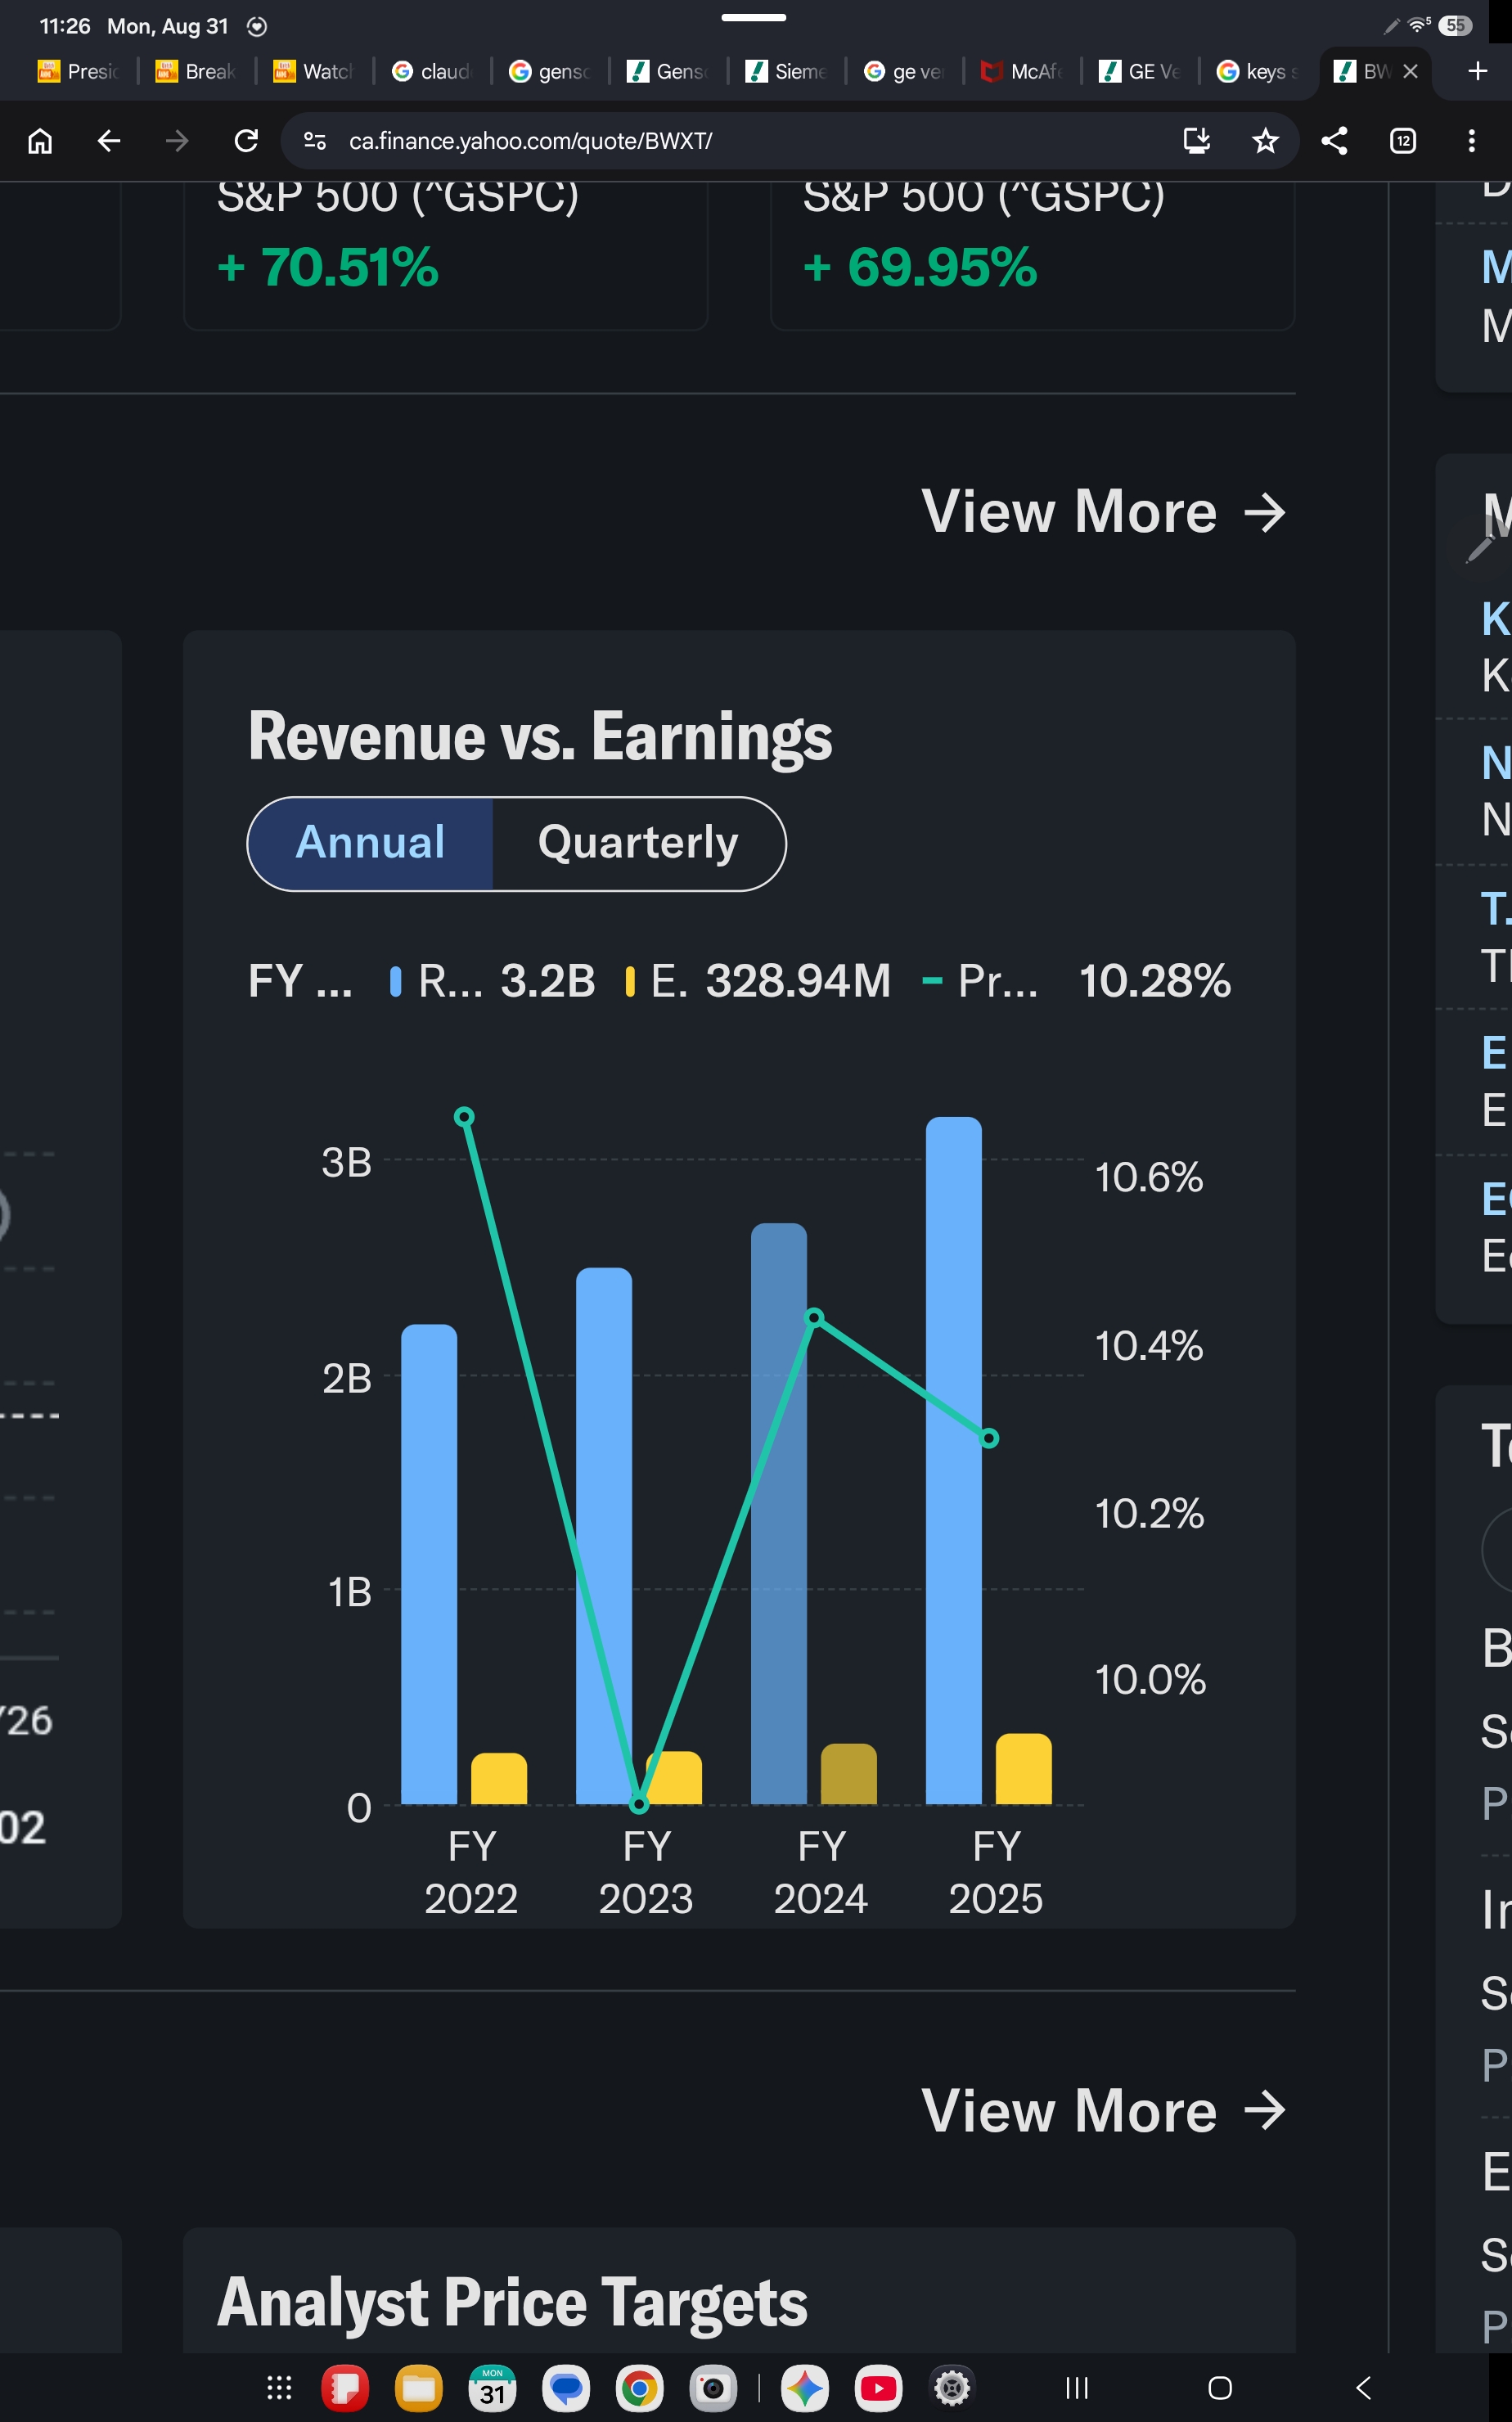Select the FY 2025 revenue bar
Image resolution: width=1512 pixels, height=2422 pixels.
click(953, 1460)
